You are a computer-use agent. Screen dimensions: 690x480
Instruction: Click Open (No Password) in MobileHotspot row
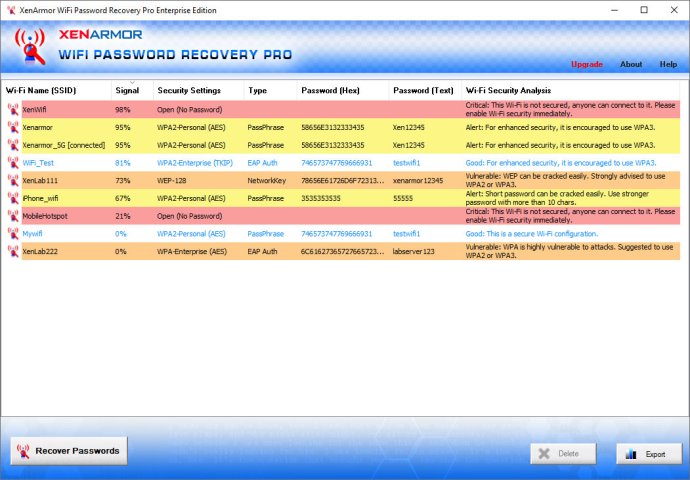(x=190, y=216)
